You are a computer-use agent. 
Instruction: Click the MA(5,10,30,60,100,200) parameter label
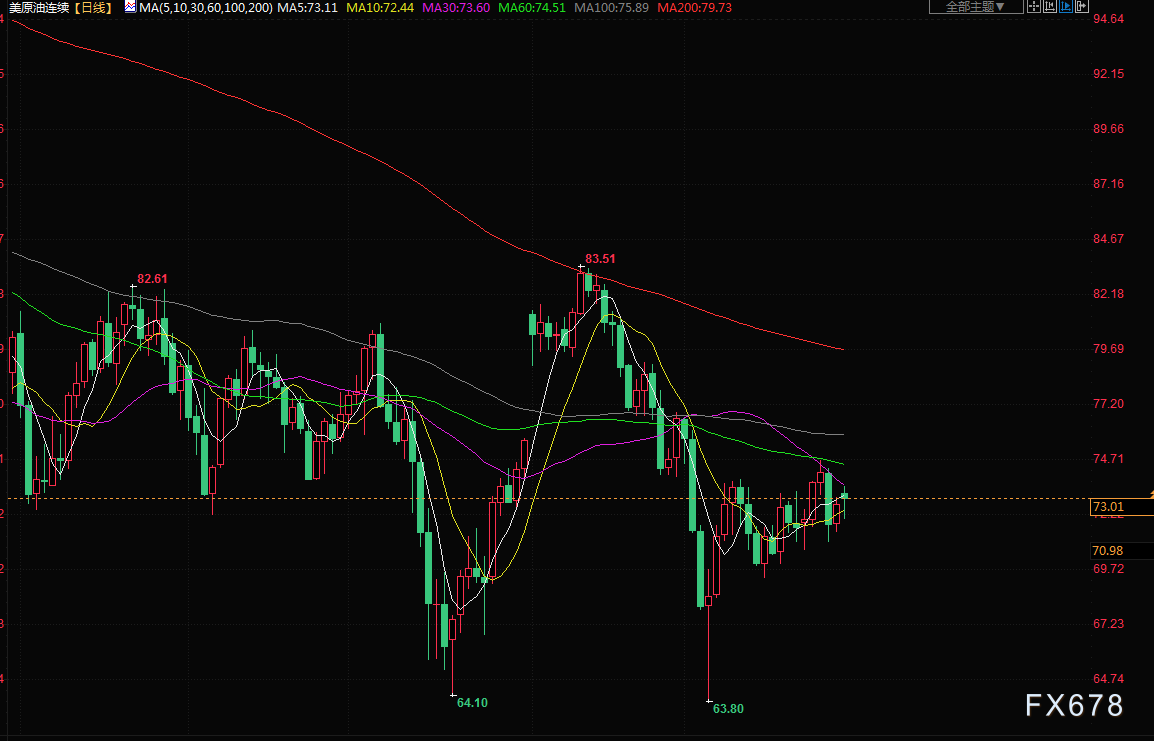(x=205, y=7)
